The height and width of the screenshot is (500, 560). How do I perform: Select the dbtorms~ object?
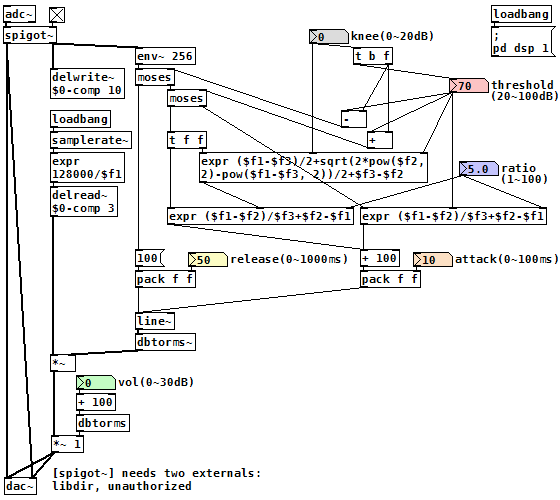(x=165, y=342)
